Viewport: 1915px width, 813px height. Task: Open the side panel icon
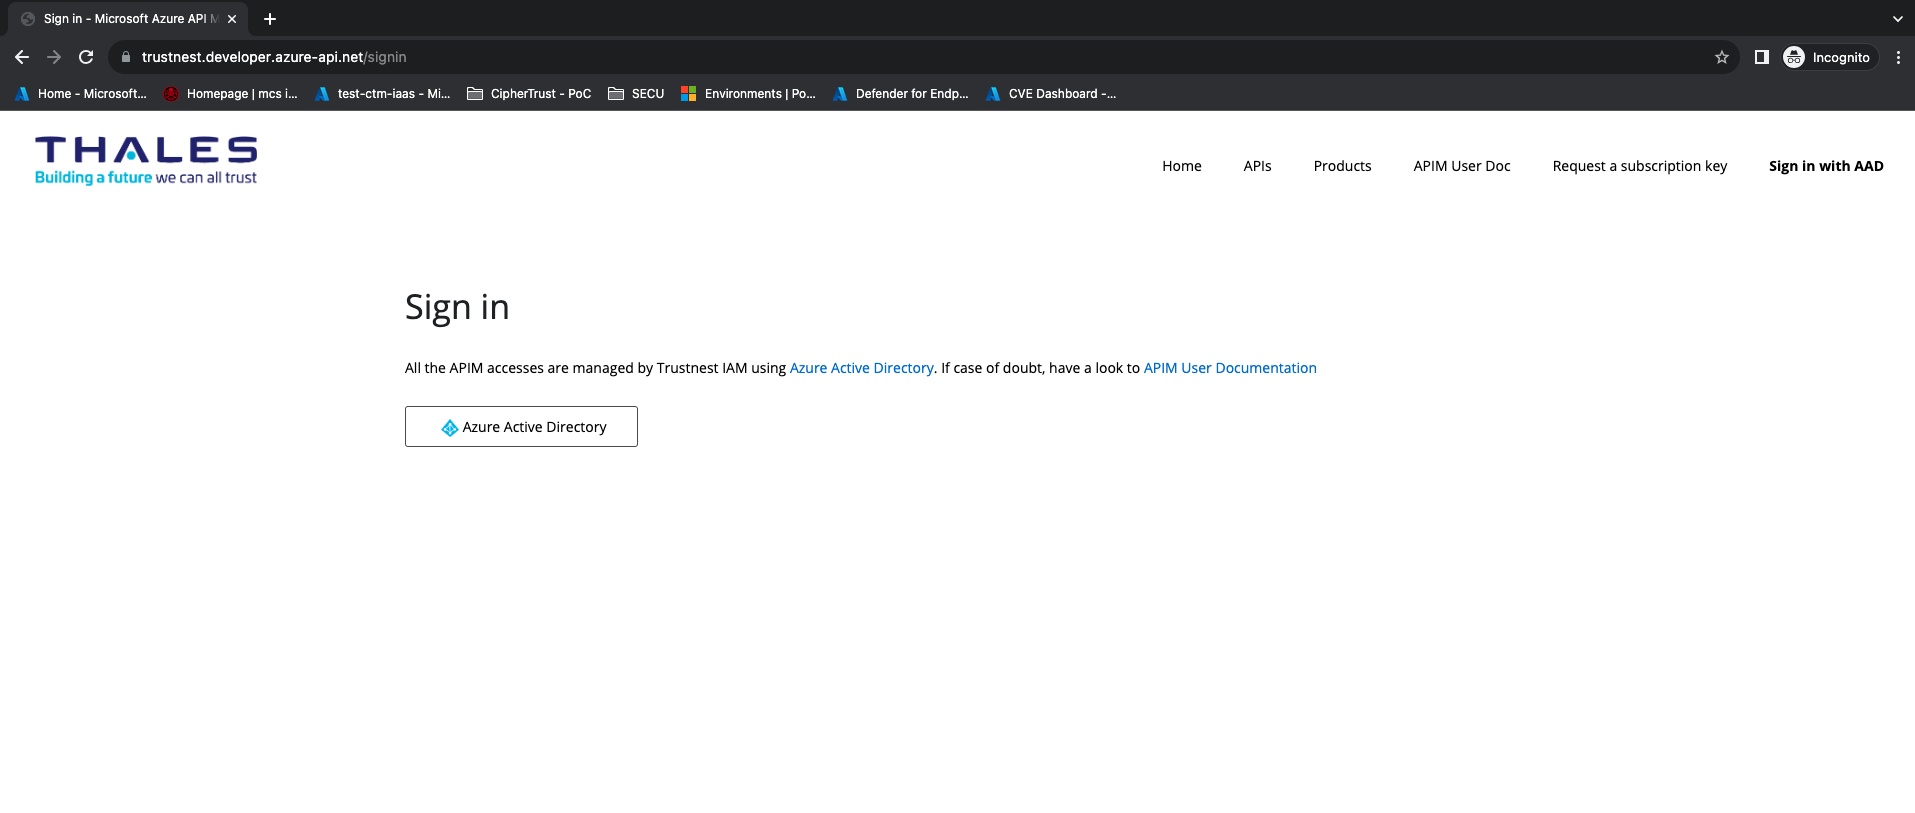pos(1762,57)
